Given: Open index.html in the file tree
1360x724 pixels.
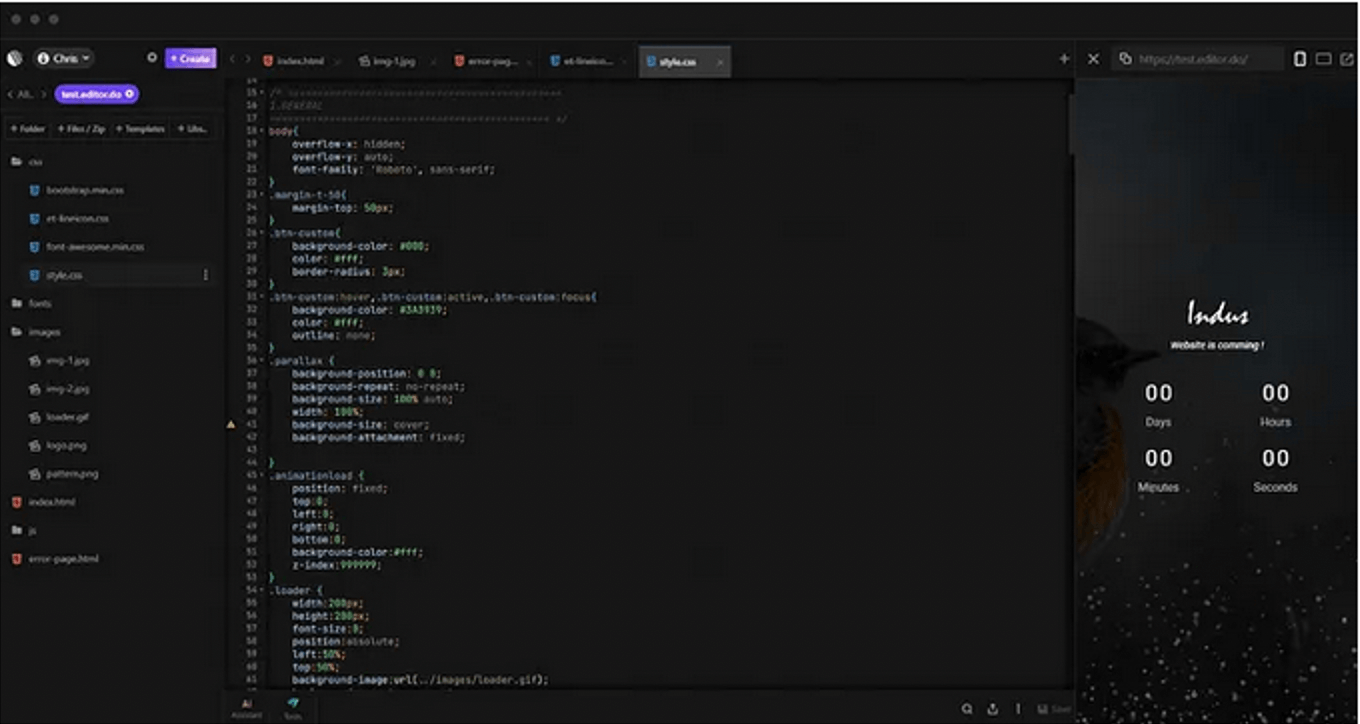Looking at the screenshot, I should (43, 502).
